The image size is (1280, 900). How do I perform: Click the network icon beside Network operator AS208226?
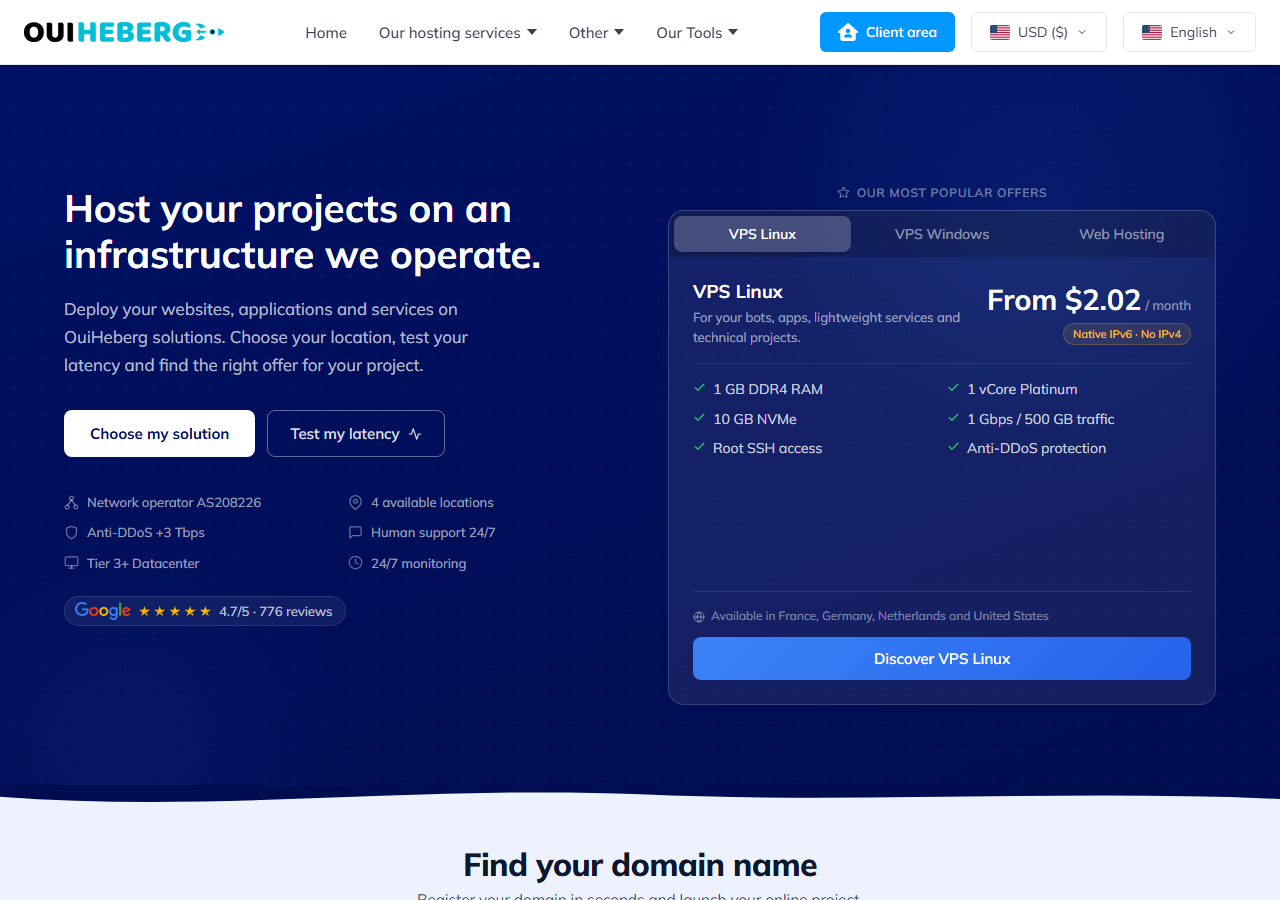(71, 502)
